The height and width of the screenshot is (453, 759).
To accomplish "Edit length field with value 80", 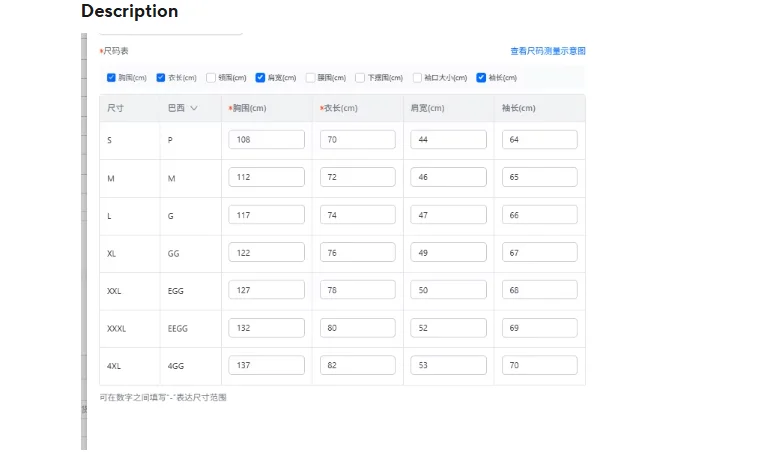I will [x=358, y=328].
